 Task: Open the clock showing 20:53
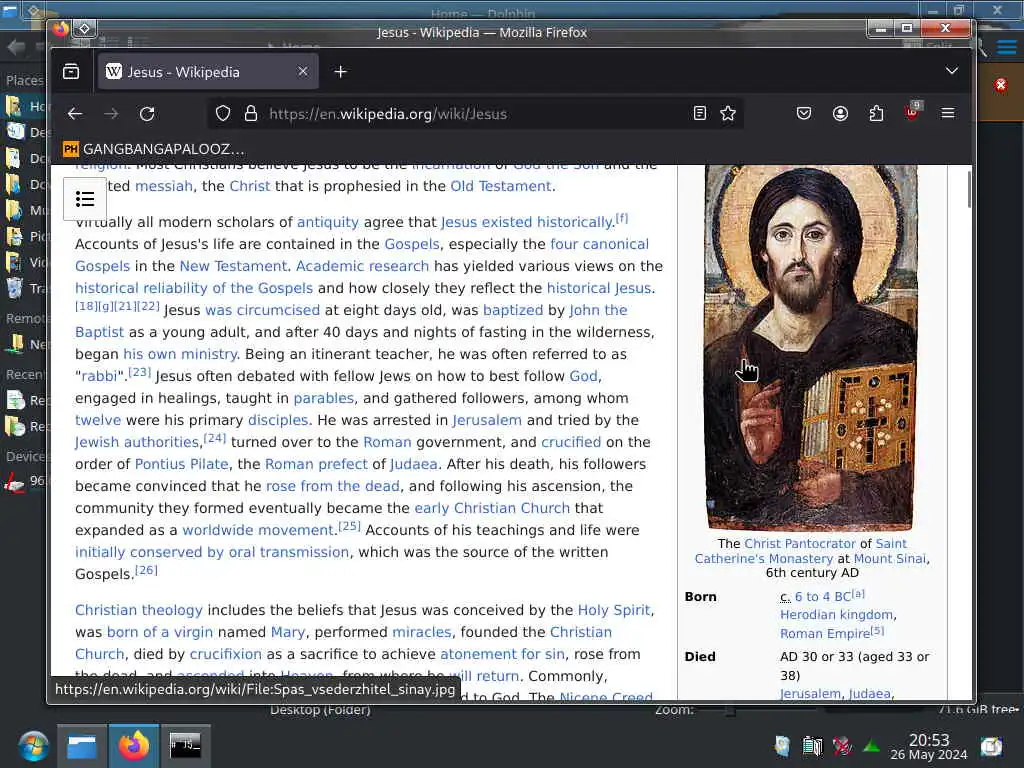click(x=929, y=746)
